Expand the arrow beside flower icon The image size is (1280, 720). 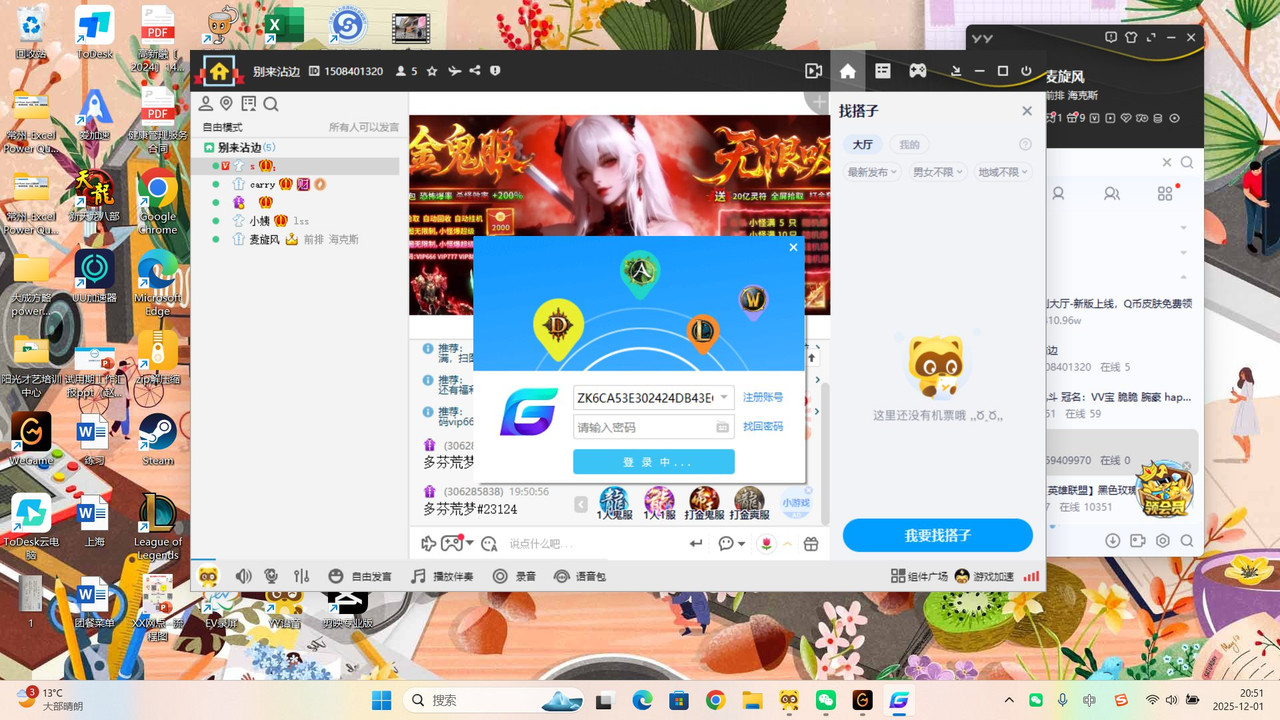click(x=787, y=543)
